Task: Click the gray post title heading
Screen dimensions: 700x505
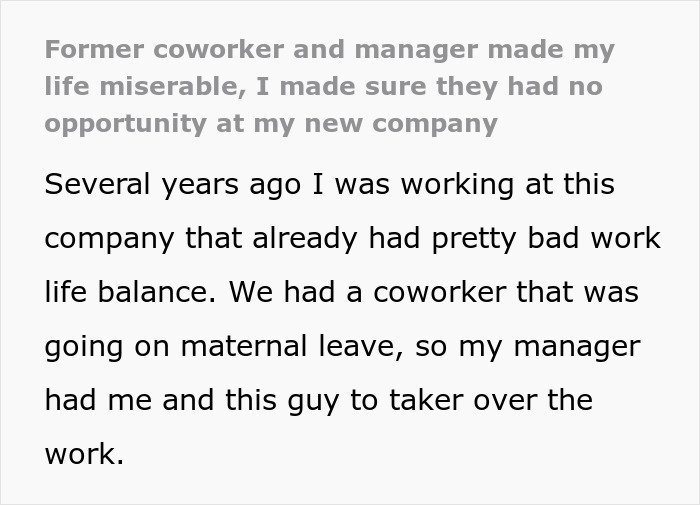Action: [330, 86]
